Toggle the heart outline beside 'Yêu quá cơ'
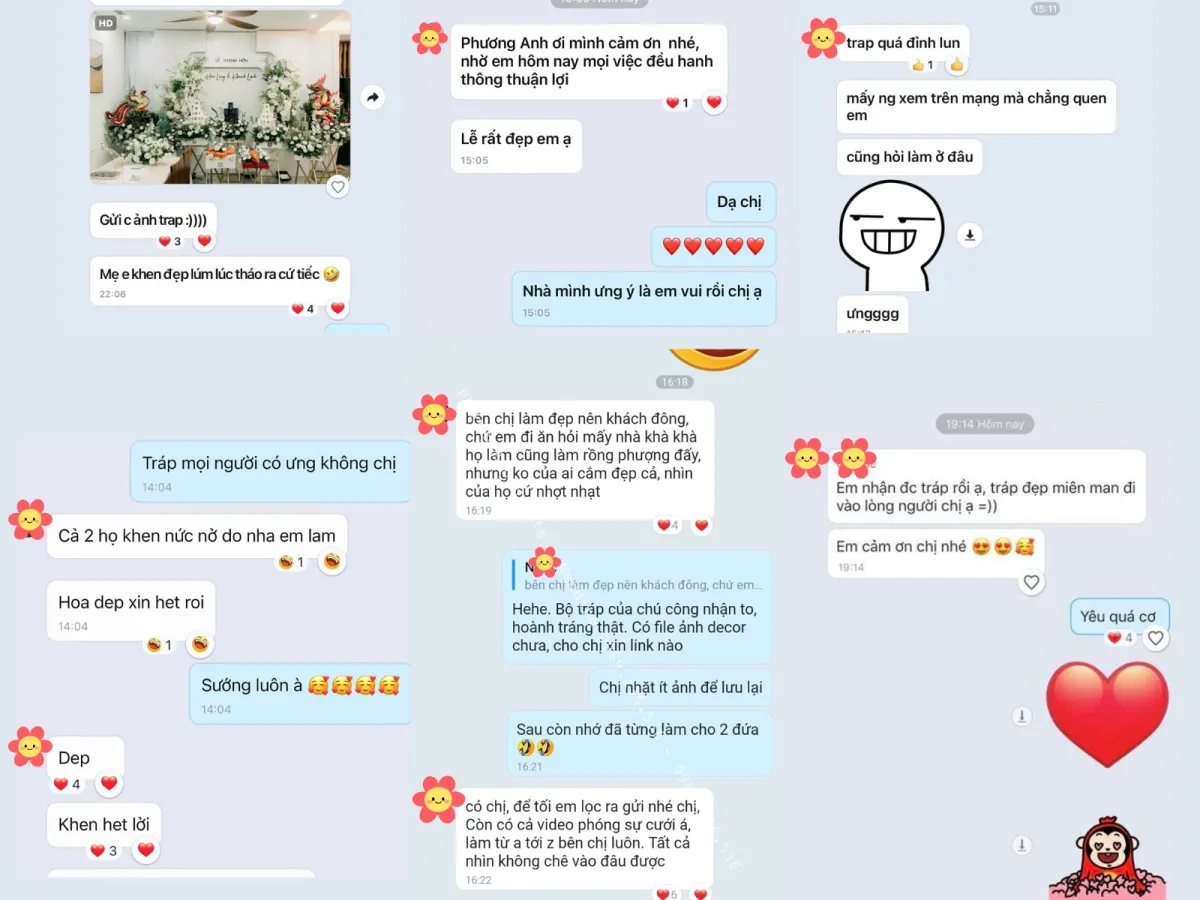 point(1156,638)
